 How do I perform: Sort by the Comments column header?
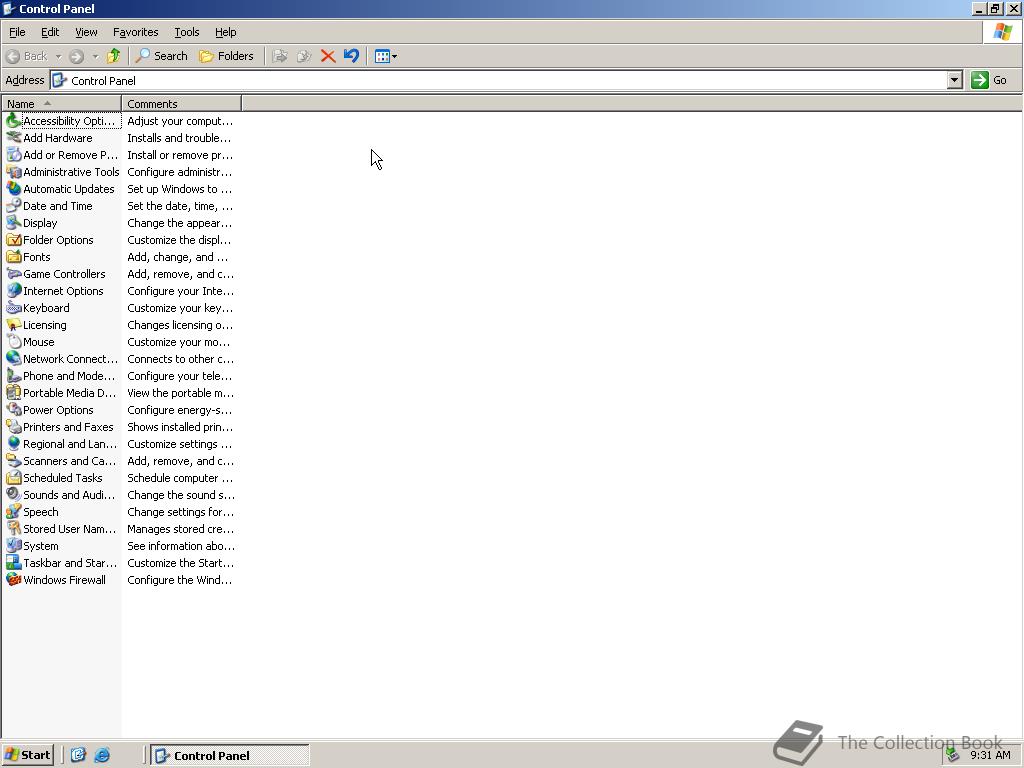[x=181, y=103]
